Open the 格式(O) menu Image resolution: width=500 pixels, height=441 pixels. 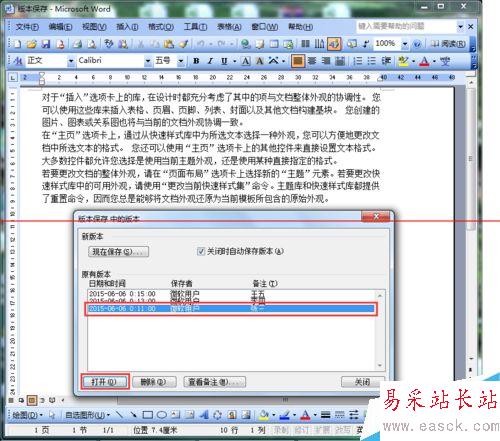[161, 27]
